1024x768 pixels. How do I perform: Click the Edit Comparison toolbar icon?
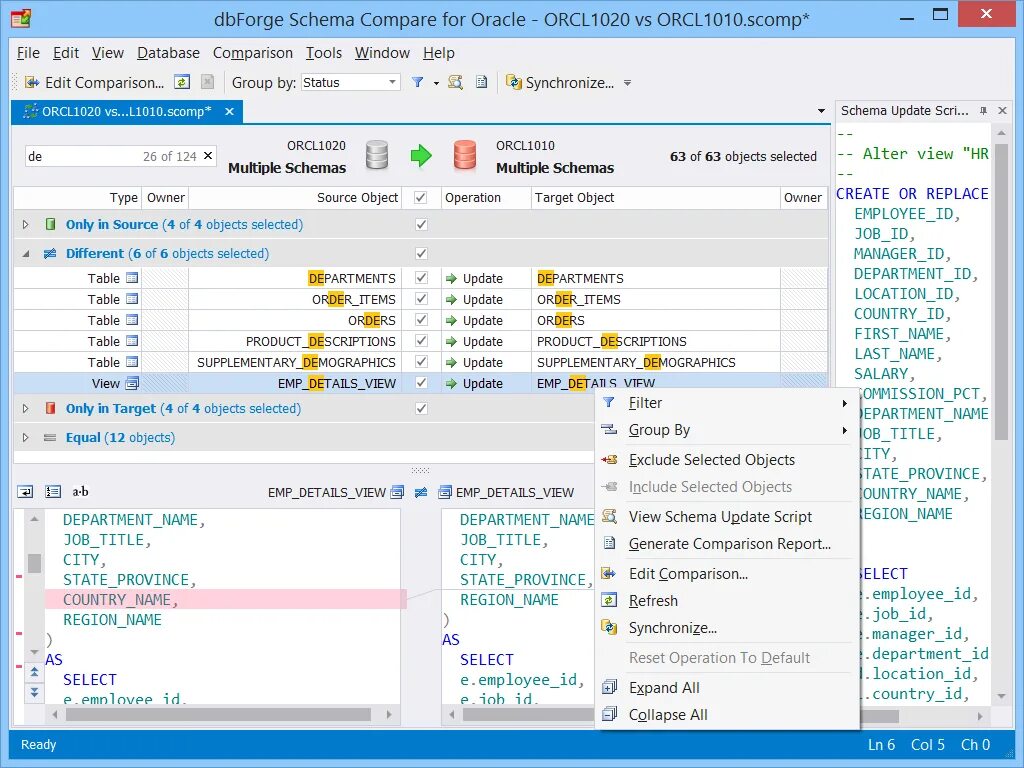coord(31,82)
